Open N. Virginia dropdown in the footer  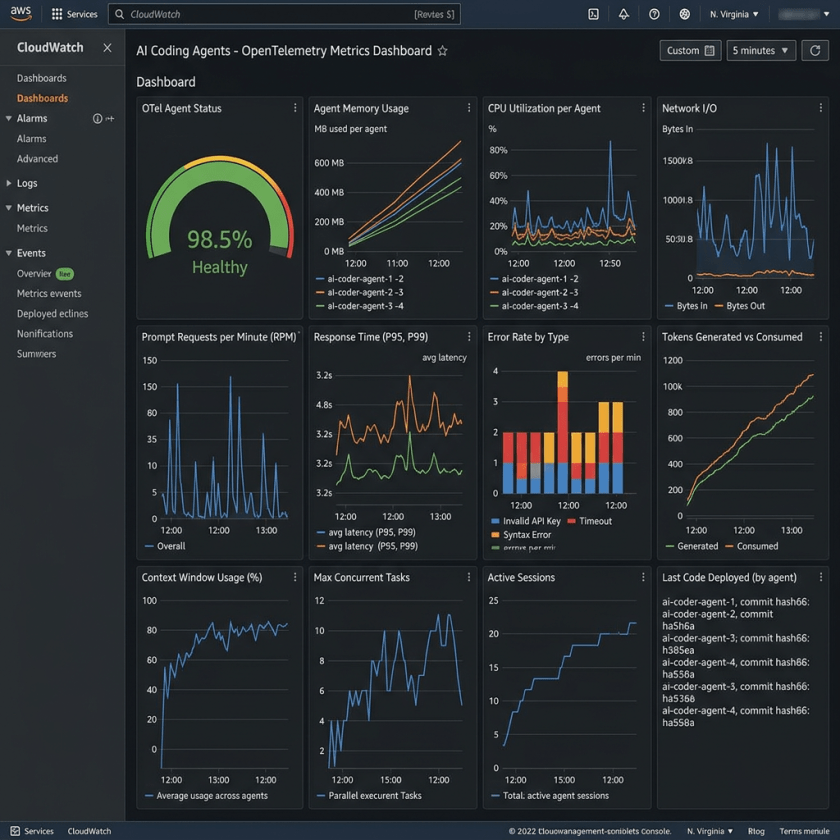click(710, 831)
